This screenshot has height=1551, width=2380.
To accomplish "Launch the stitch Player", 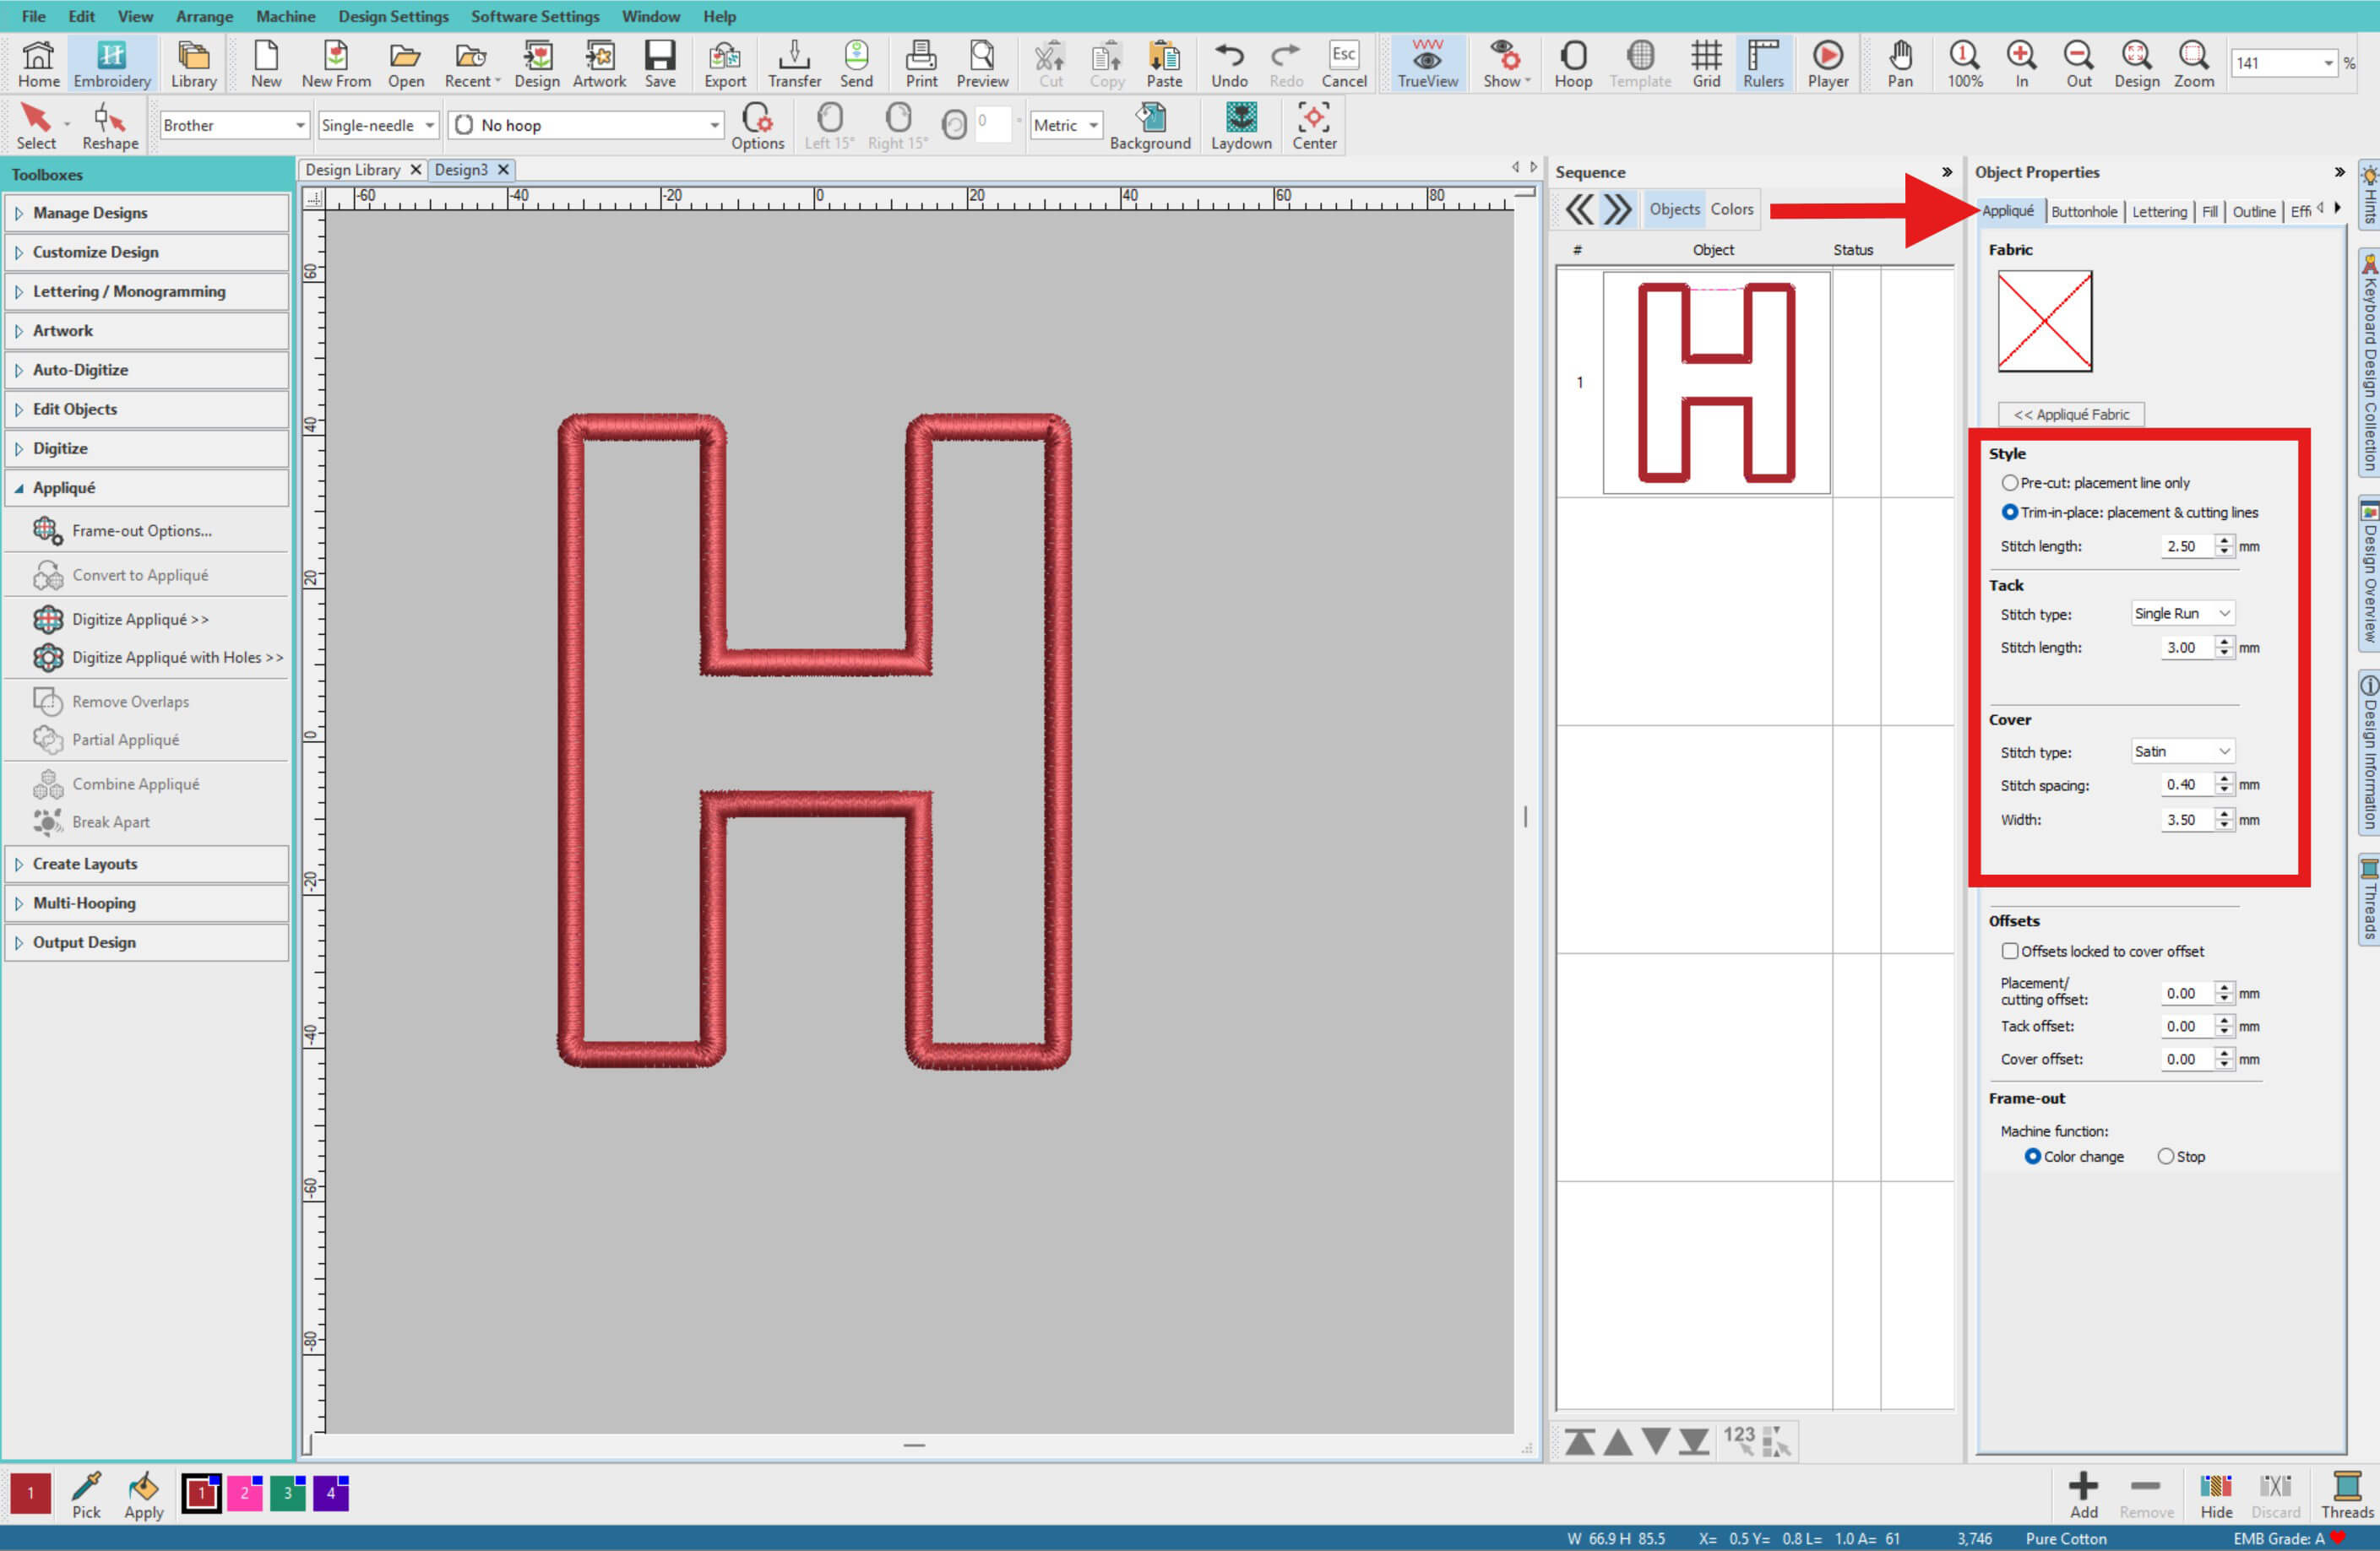I will [x=1827, y=63].
